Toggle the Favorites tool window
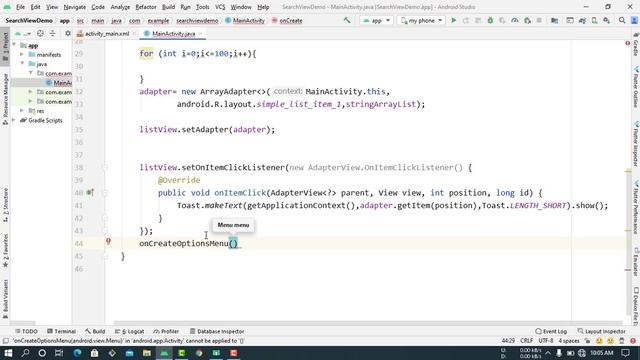This screenshot has height=360, width=640. [5, 250]
